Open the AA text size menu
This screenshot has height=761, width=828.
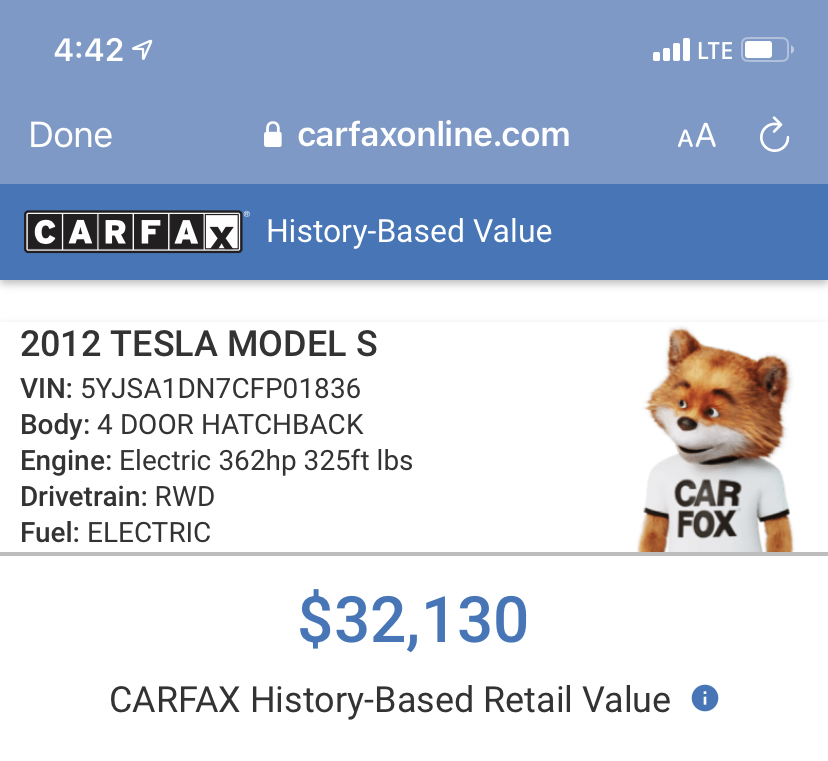(697, 137)
